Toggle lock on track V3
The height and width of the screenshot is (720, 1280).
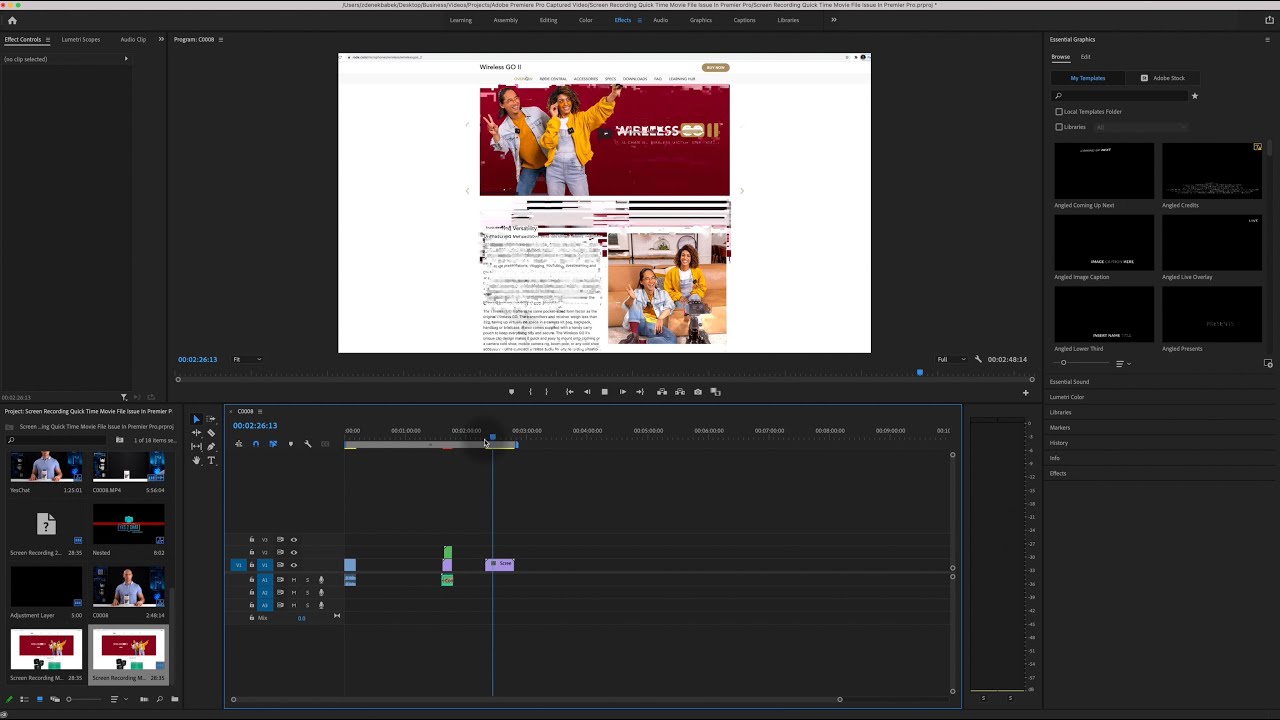[252, 540]
